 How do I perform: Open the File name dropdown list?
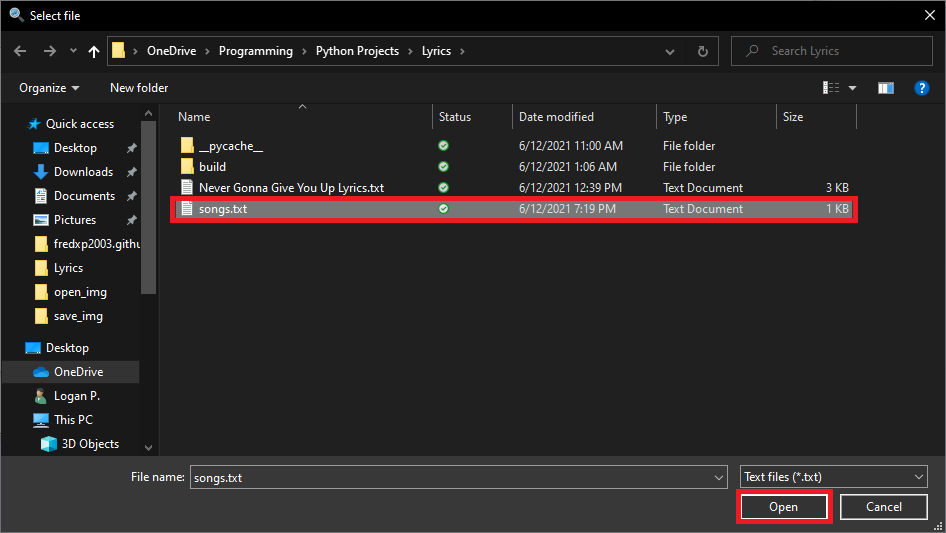point(719,477)
